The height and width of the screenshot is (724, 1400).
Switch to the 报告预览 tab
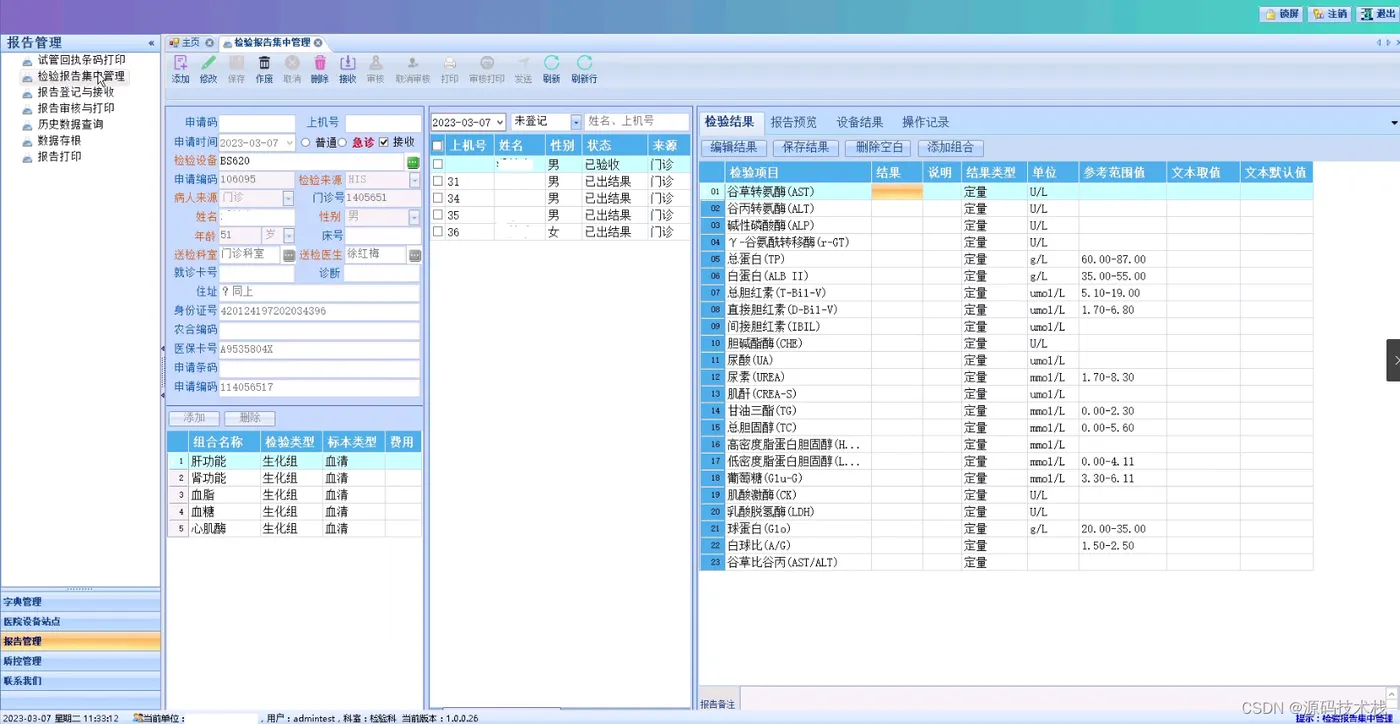pyautogui.click(x=793, y=122)
